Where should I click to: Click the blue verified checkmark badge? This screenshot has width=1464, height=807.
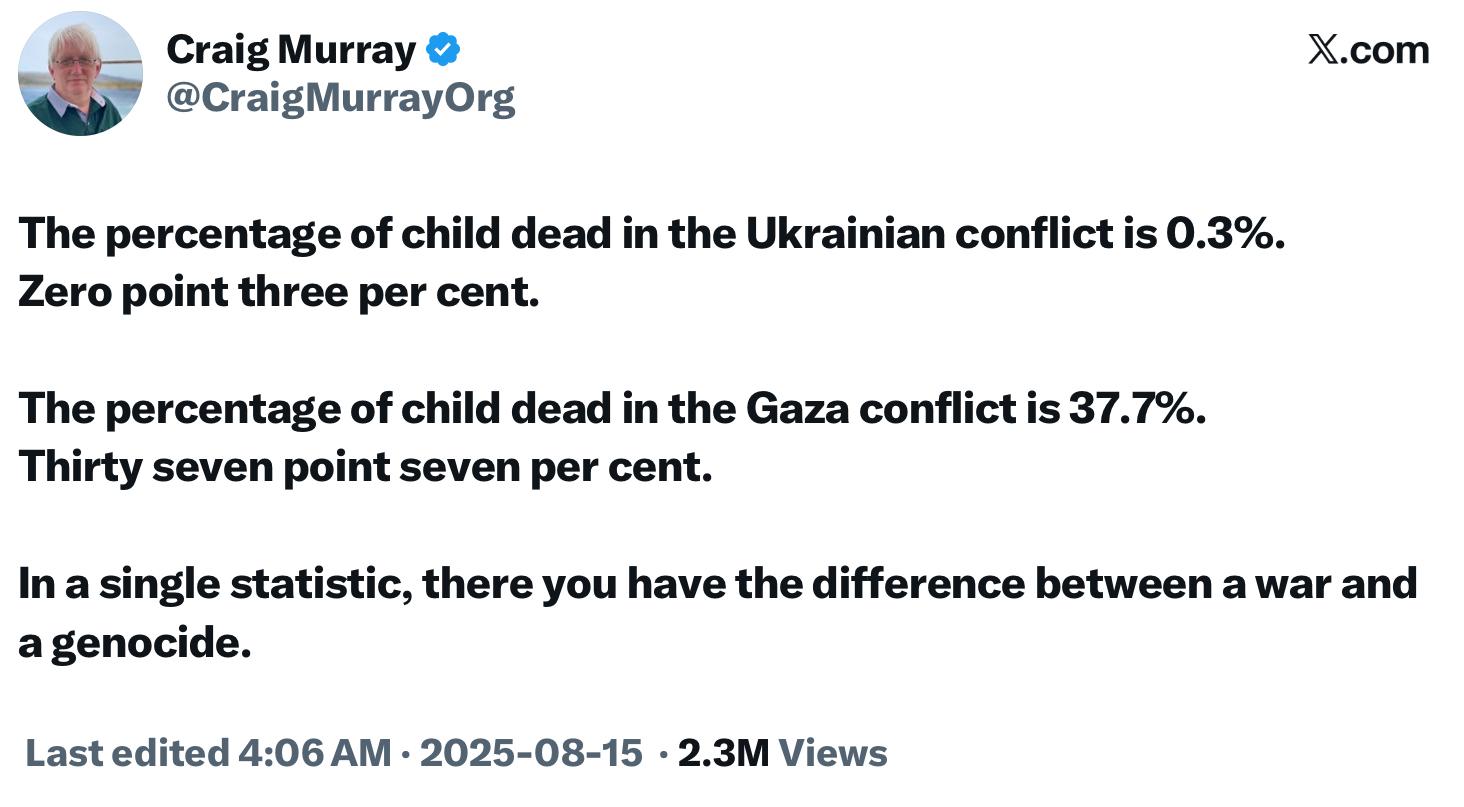(x=443, y=49)
